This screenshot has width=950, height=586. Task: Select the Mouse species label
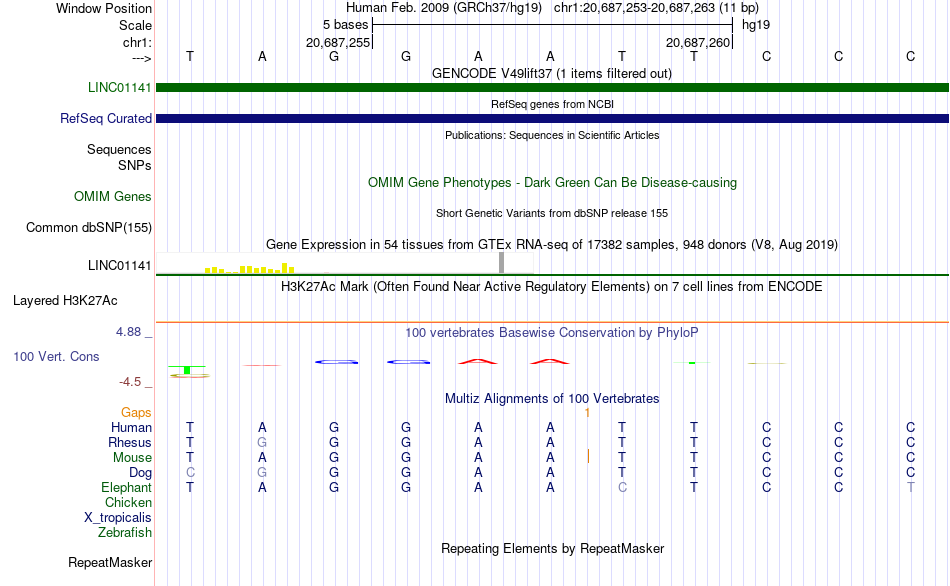click(x=132, y=458)
